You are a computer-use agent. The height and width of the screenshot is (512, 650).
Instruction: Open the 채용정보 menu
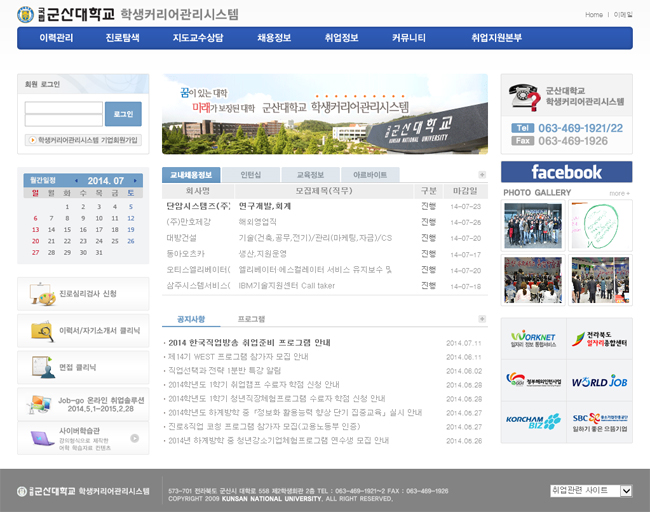click(273, 38)
